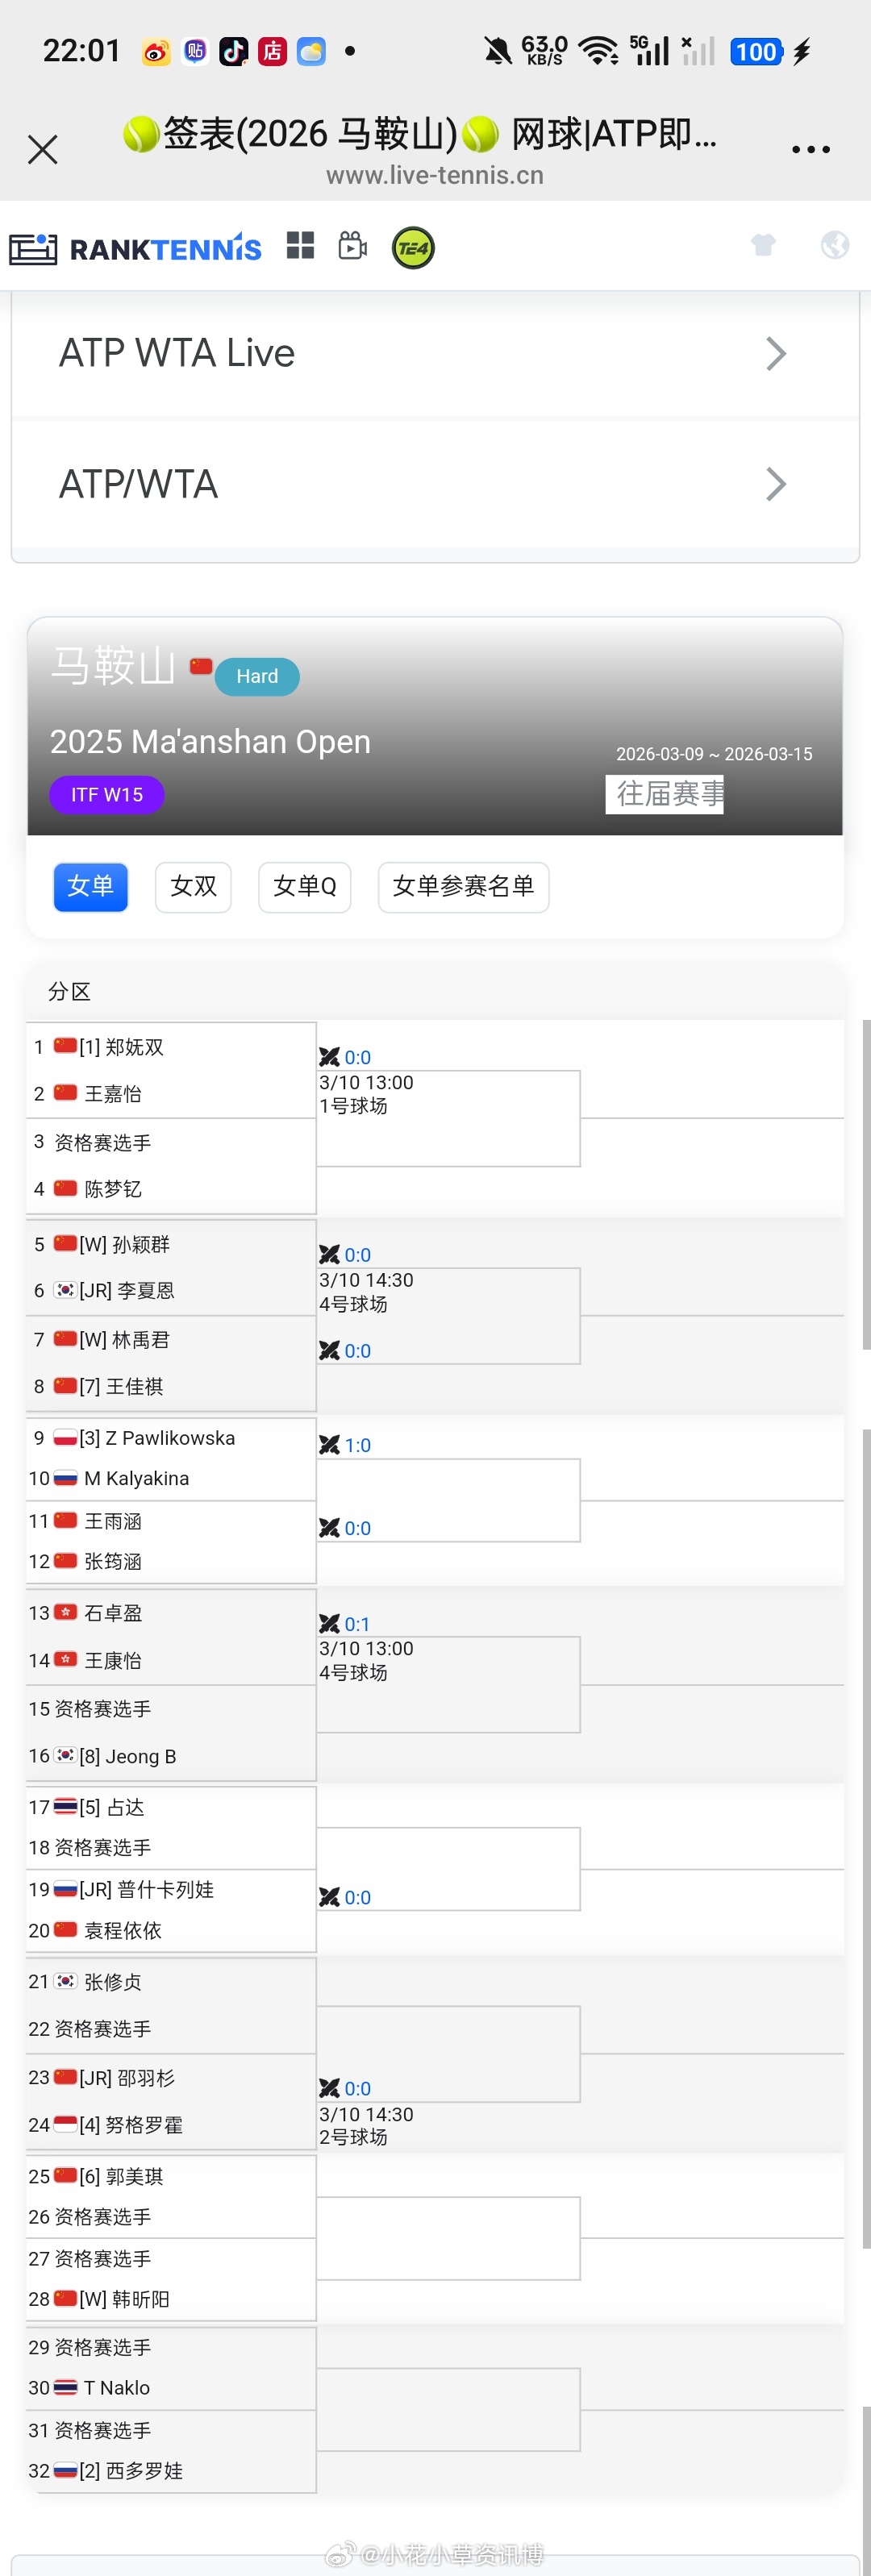The height and width of the screenshot is (2576, 871).
Task: Click the crossed-rackets icon beside the 1:0 score
Action: point(331,1444)
